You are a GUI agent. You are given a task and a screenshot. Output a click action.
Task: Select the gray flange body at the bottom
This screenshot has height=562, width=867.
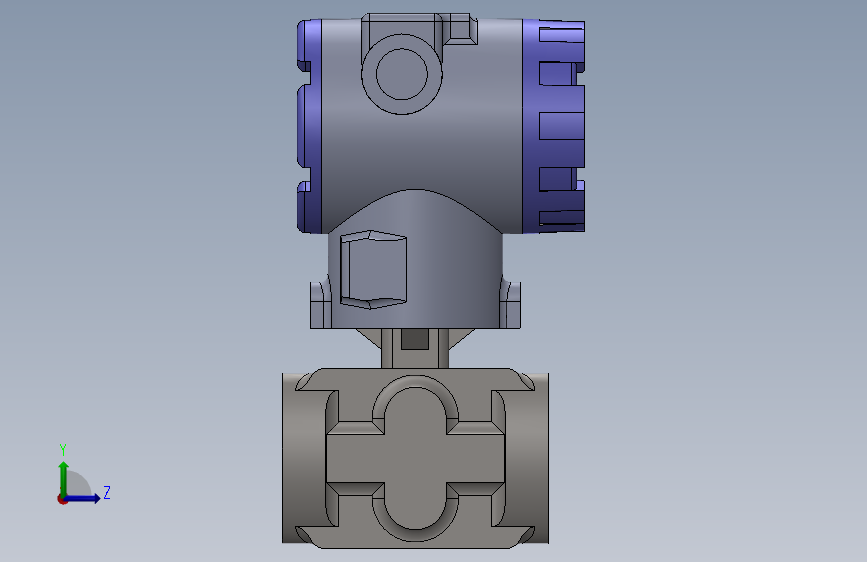coord(415,459)
